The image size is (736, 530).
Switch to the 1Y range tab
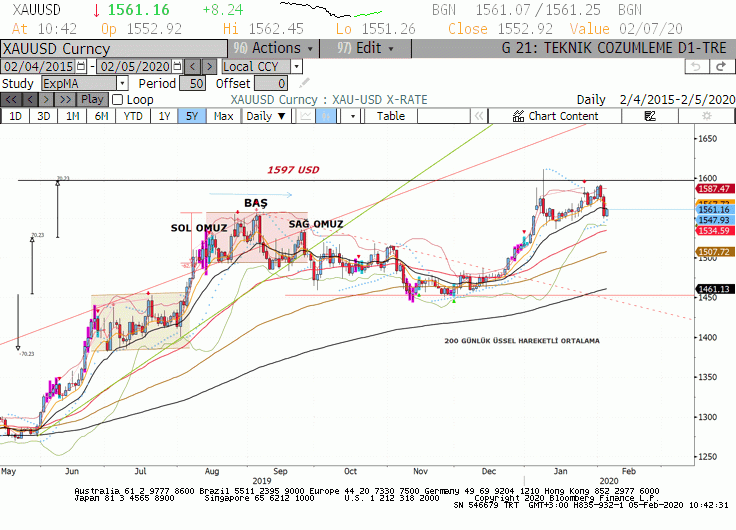click(164, 116)
